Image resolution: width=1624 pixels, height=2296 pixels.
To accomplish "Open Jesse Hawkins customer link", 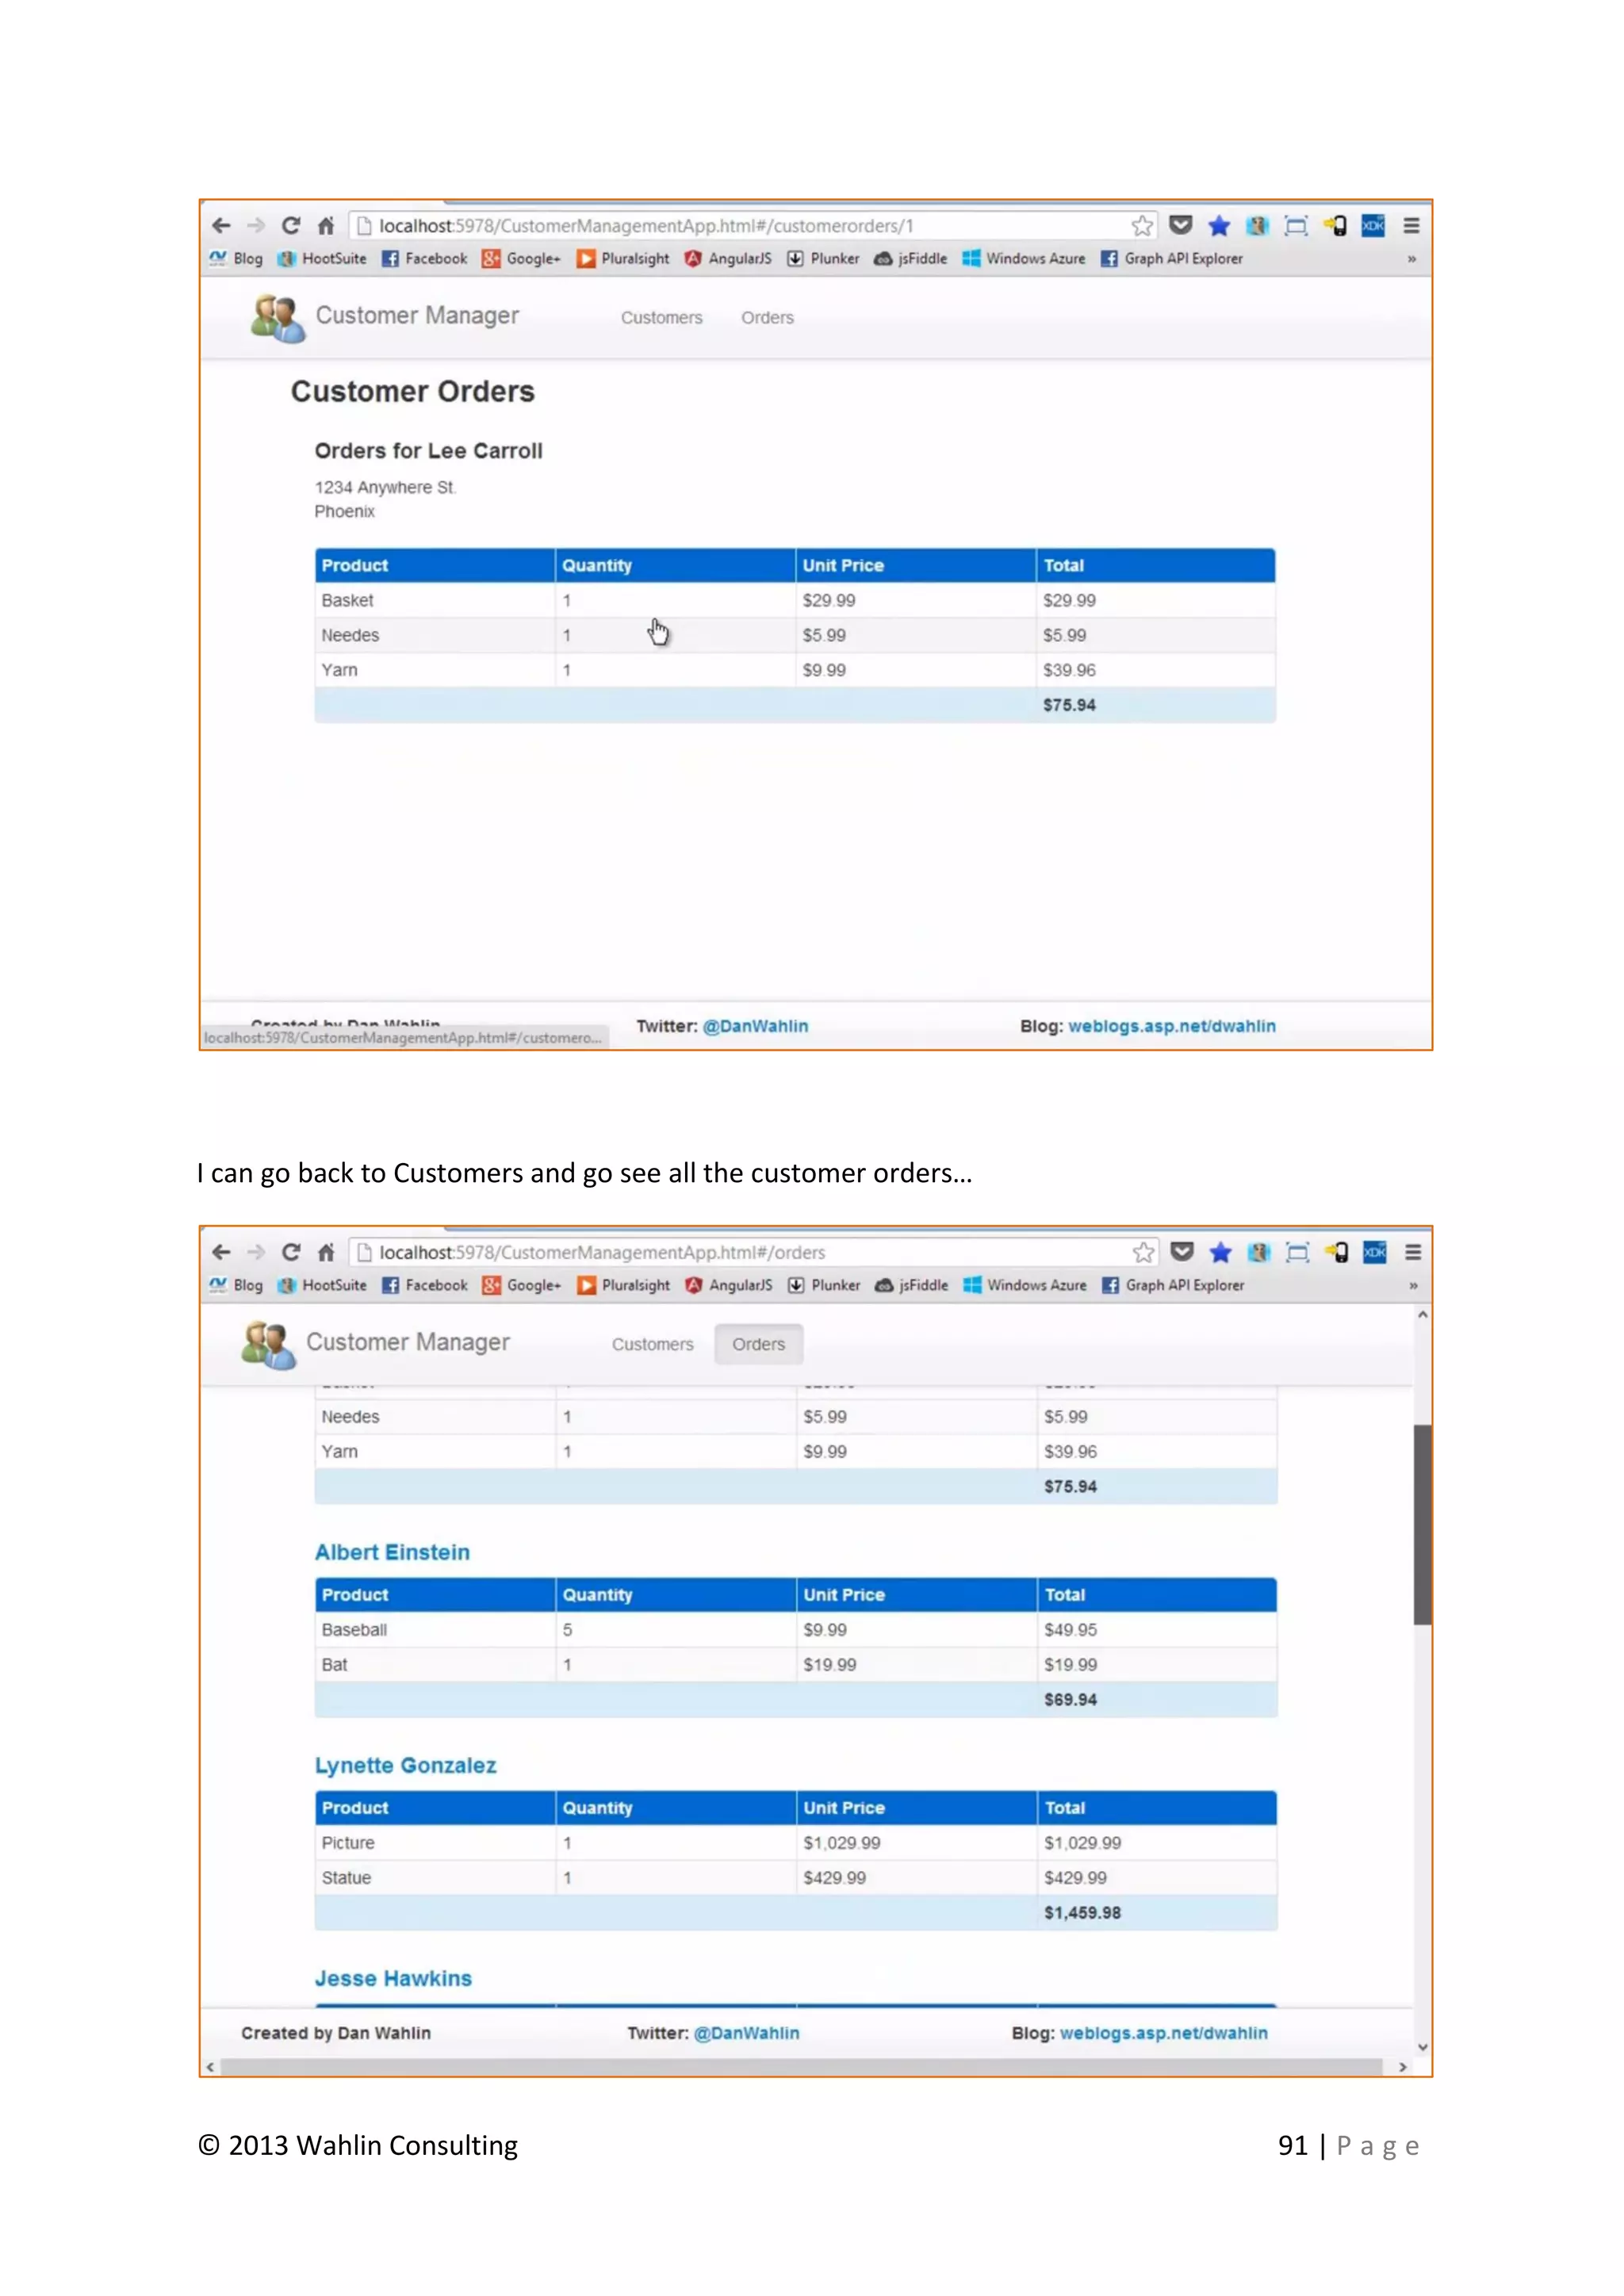I will point(393,1978).
